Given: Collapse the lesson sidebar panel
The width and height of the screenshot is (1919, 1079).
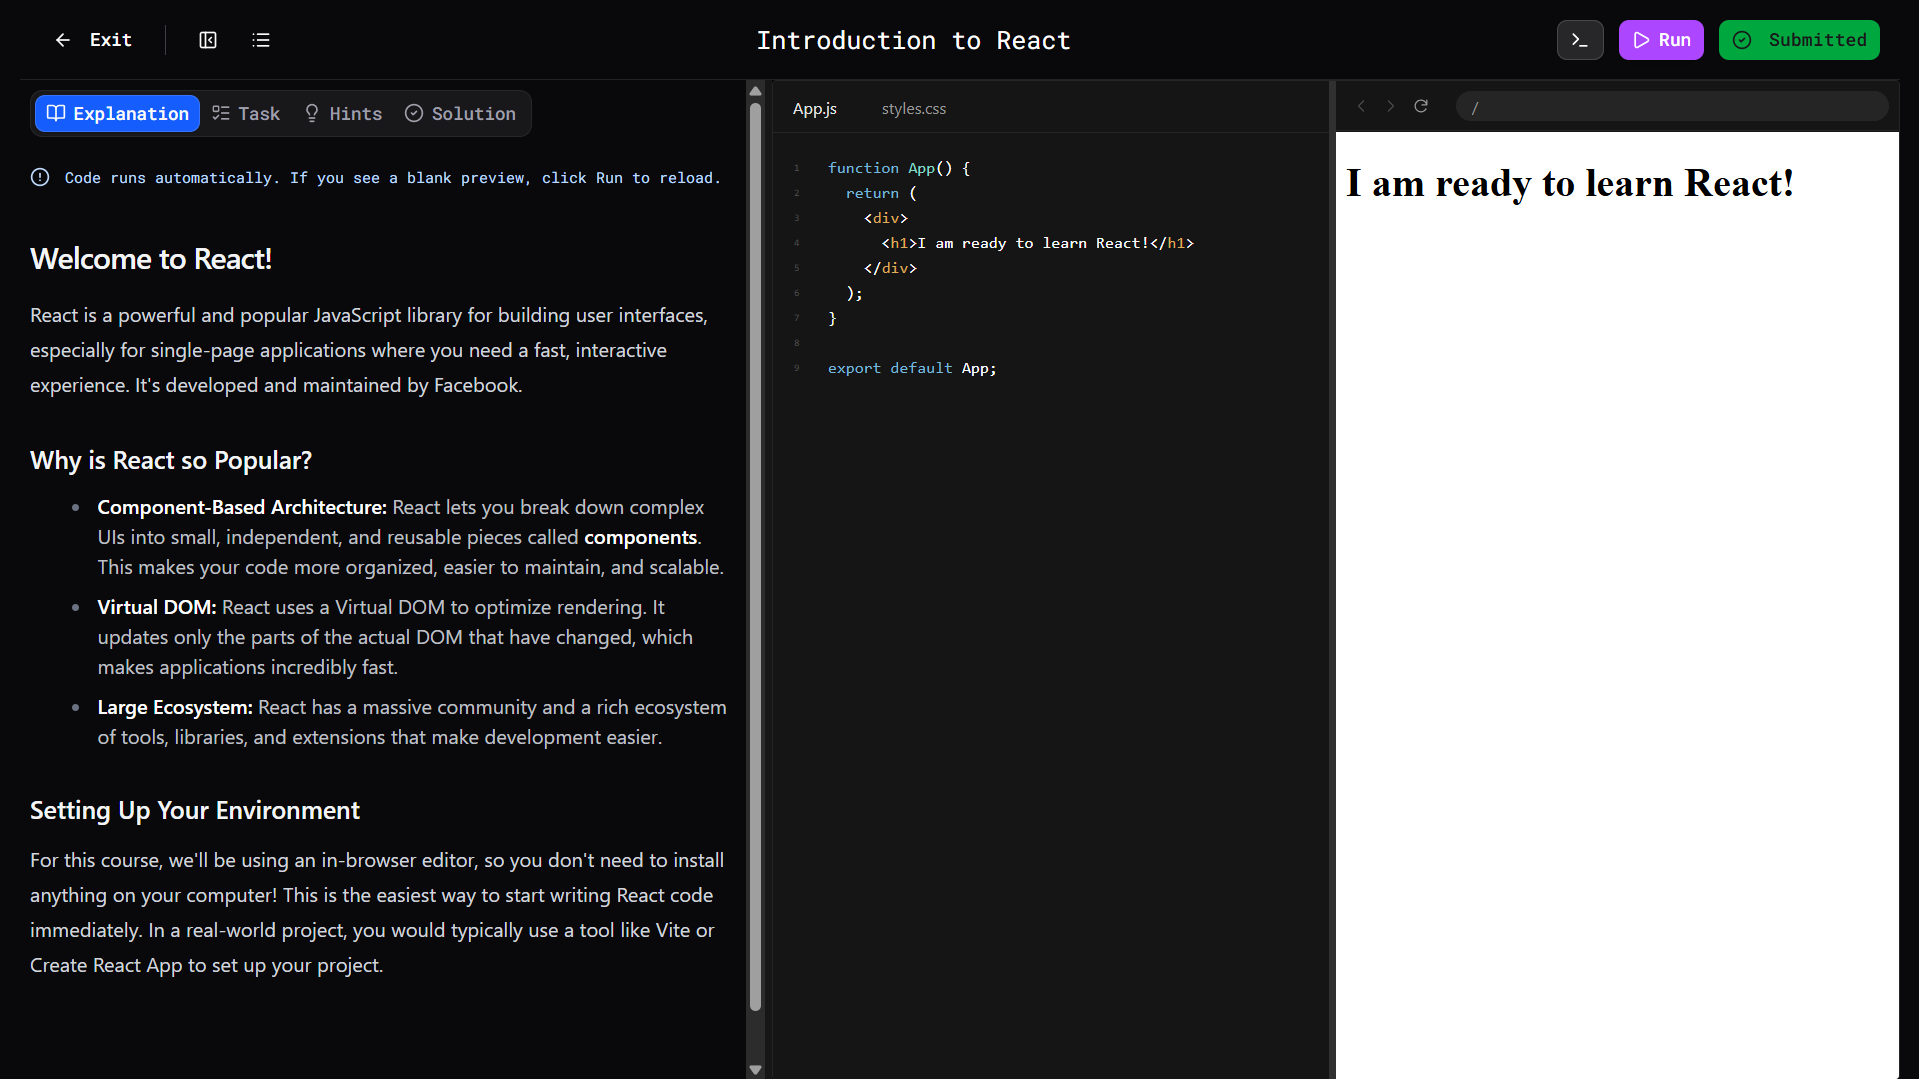Looking at the screenshot, I should pos(208,40).
